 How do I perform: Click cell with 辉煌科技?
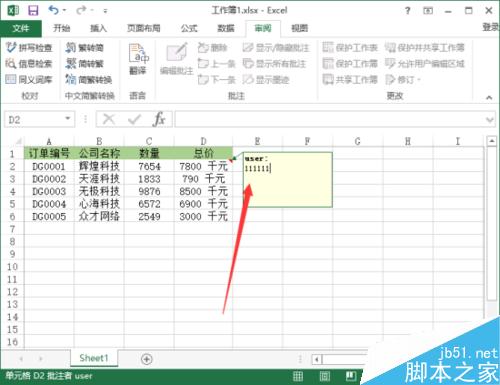tap(99, 166)
